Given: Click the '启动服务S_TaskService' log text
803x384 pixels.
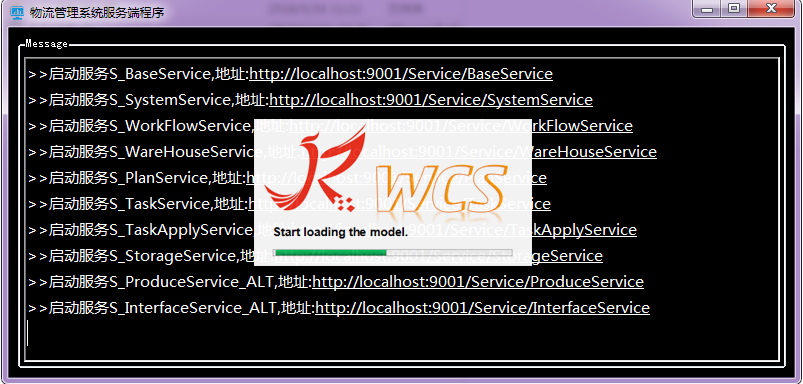Looking at the screenshot, I should tap(129, 204).
